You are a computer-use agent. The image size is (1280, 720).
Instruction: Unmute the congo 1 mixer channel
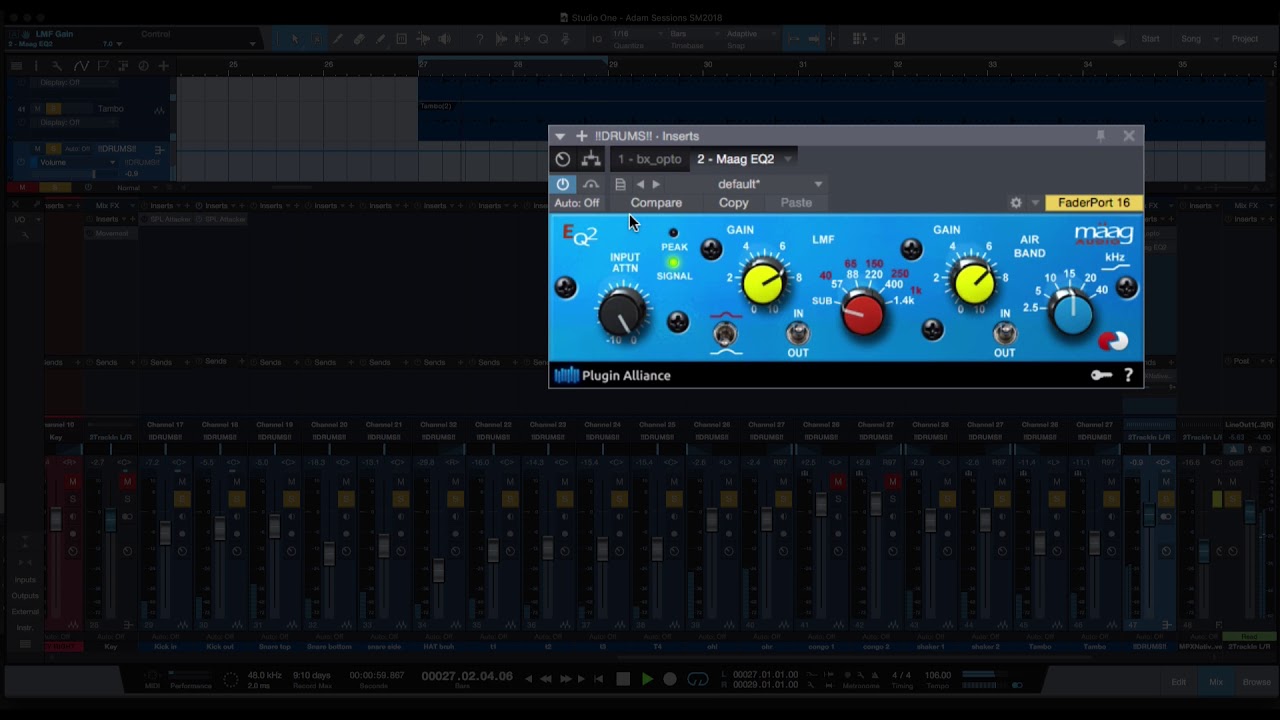pyautogui.click(x=838, y=482)
